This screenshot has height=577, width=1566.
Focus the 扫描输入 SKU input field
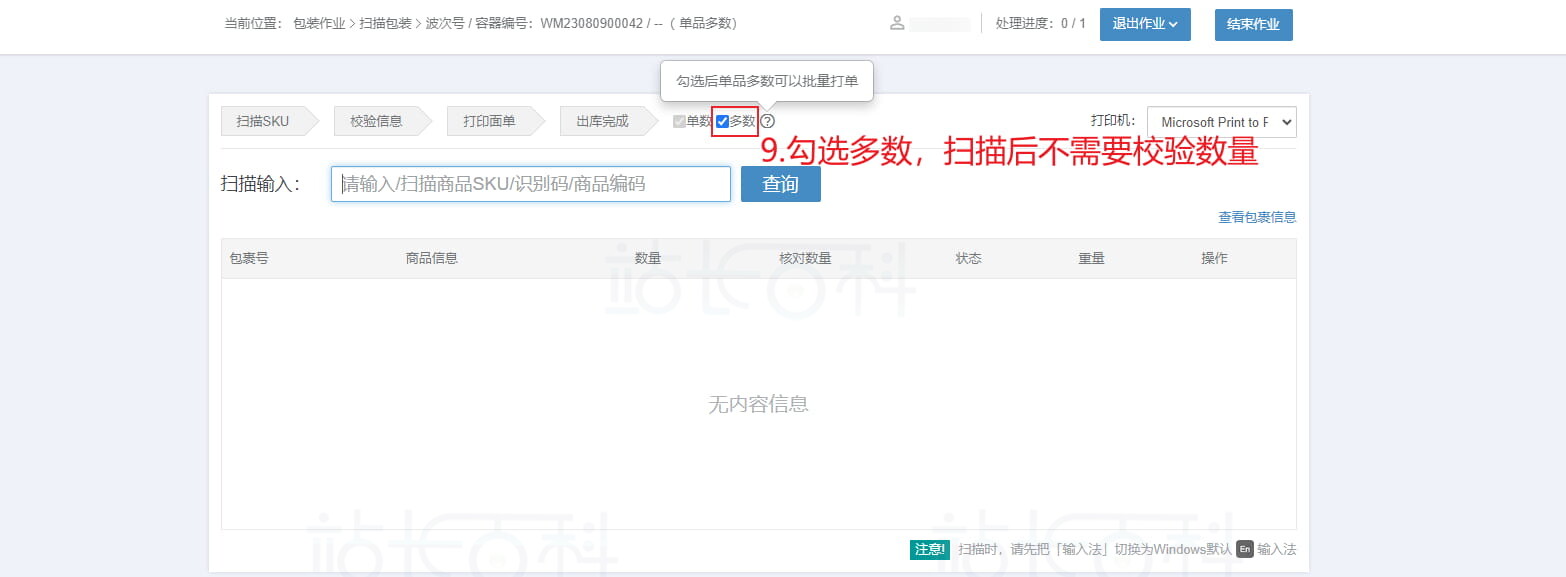pyautogui.click(x=530, y=184)
